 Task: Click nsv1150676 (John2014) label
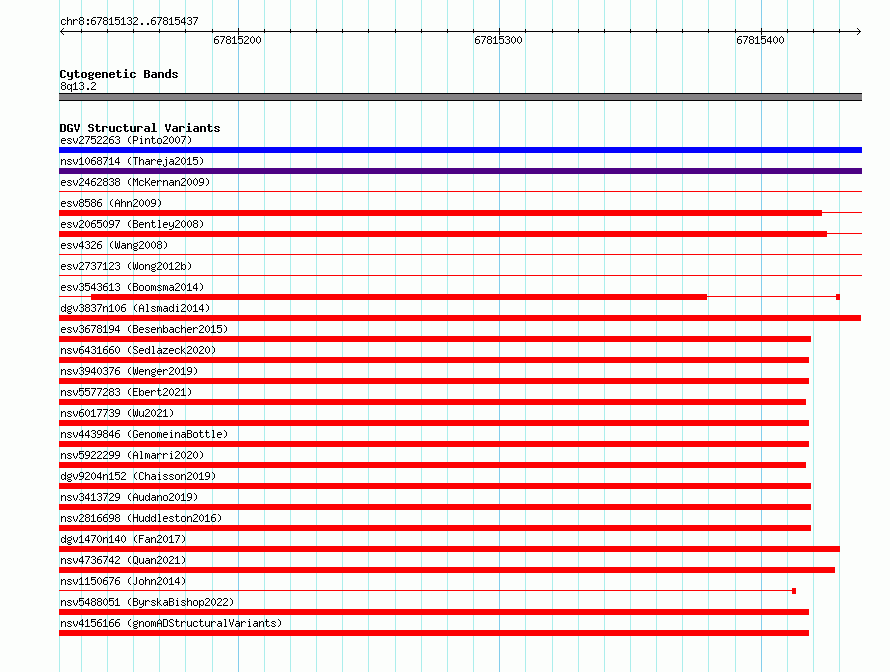[123, 581]
